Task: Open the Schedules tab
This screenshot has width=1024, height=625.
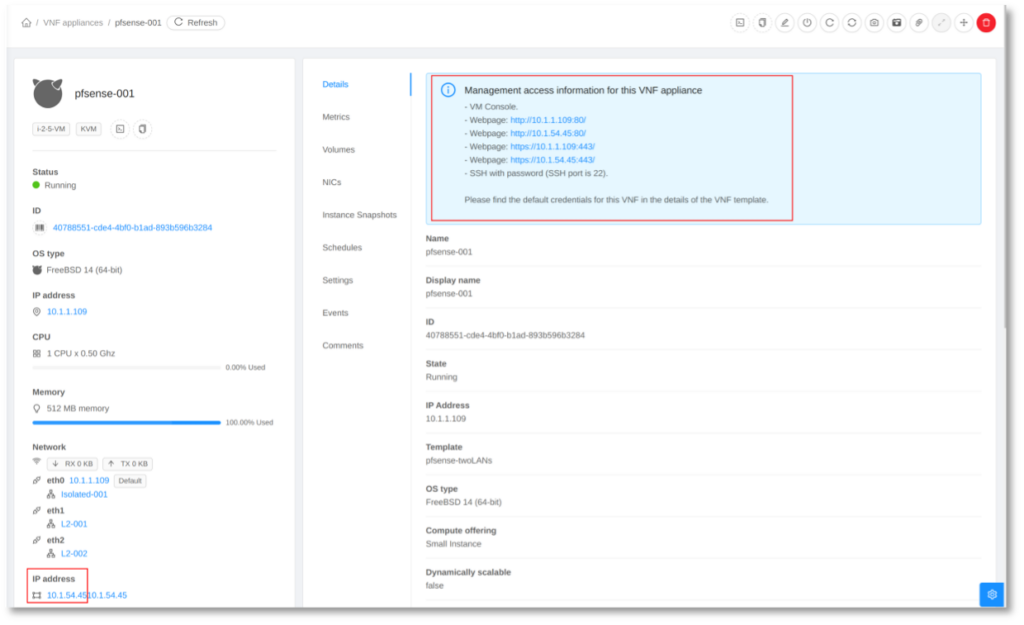Action: (342, 248)
